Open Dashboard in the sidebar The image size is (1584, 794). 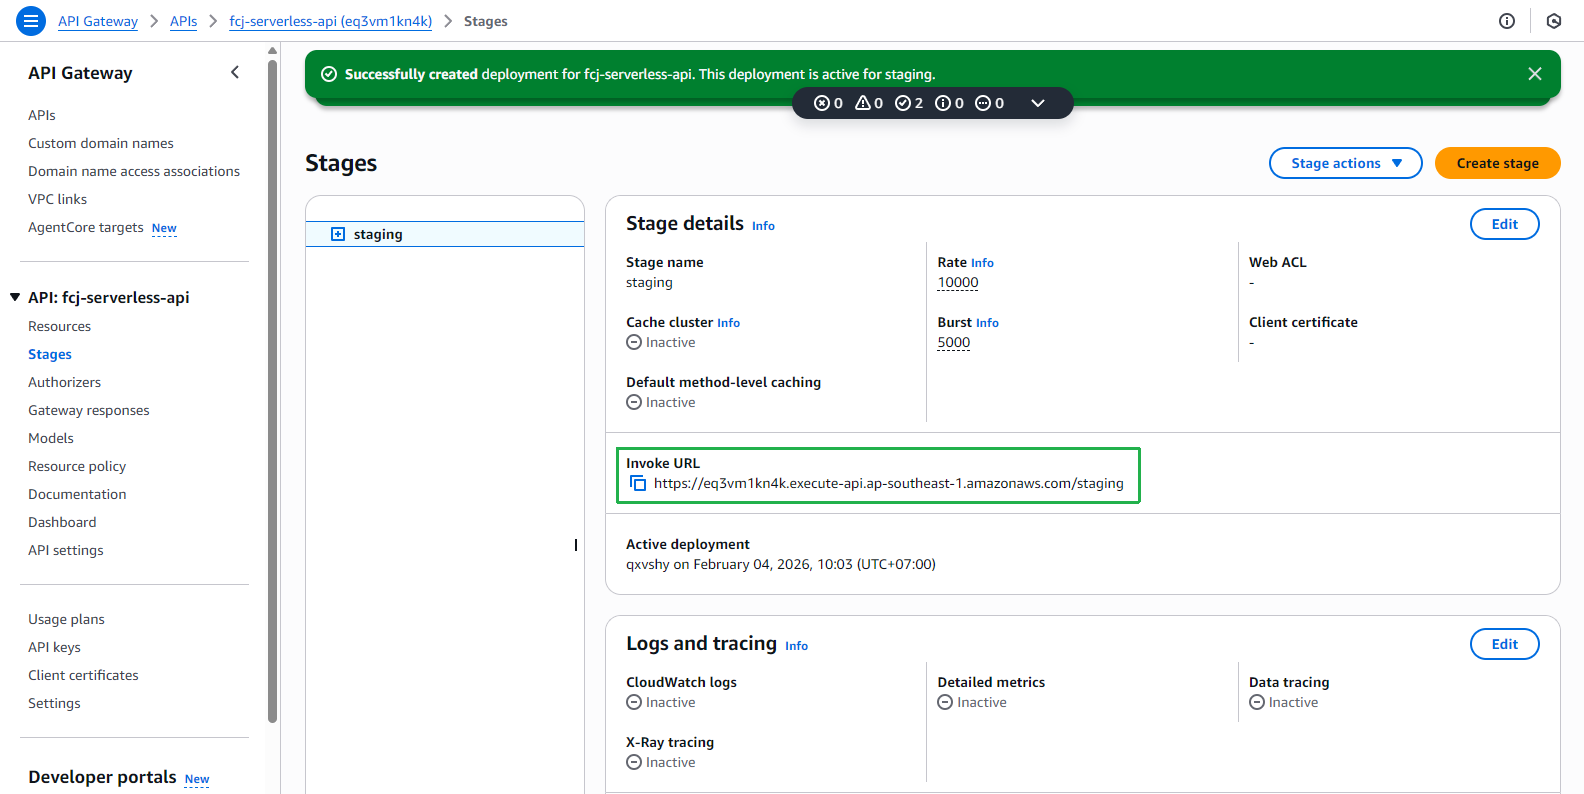(x=62, y=522)
